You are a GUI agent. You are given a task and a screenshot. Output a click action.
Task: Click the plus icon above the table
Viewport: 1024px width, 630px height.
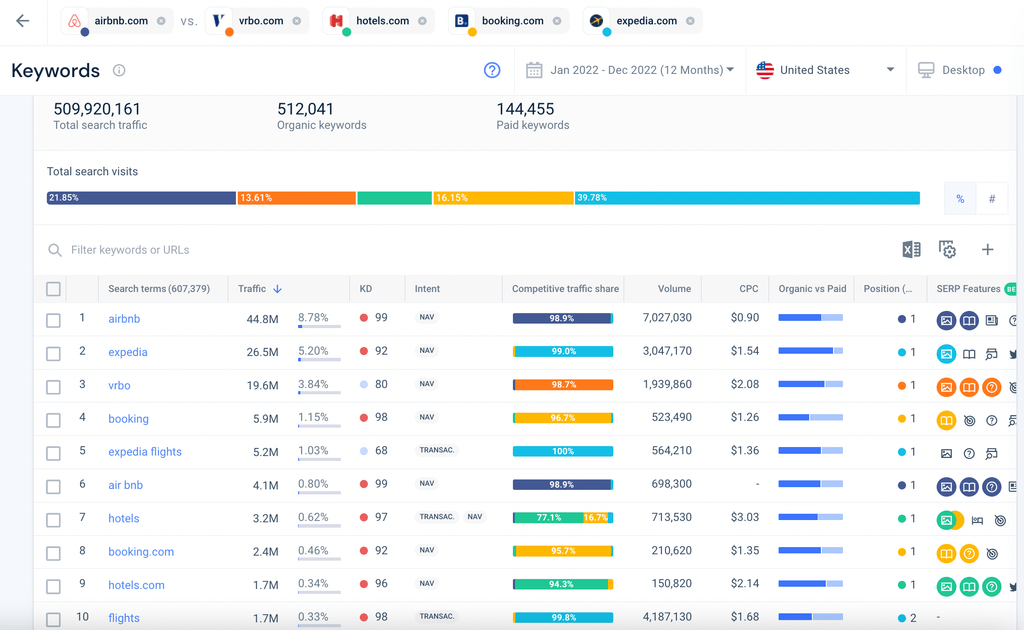click(987, 249)
